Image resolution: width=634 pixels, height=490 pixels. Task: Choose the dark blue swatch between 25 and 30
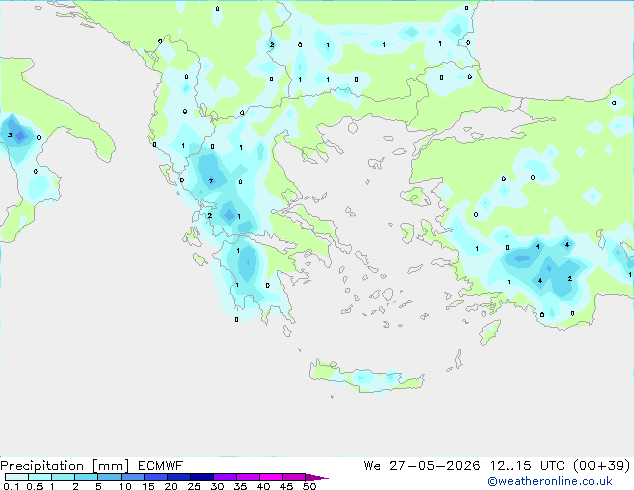tap(201, 477)
